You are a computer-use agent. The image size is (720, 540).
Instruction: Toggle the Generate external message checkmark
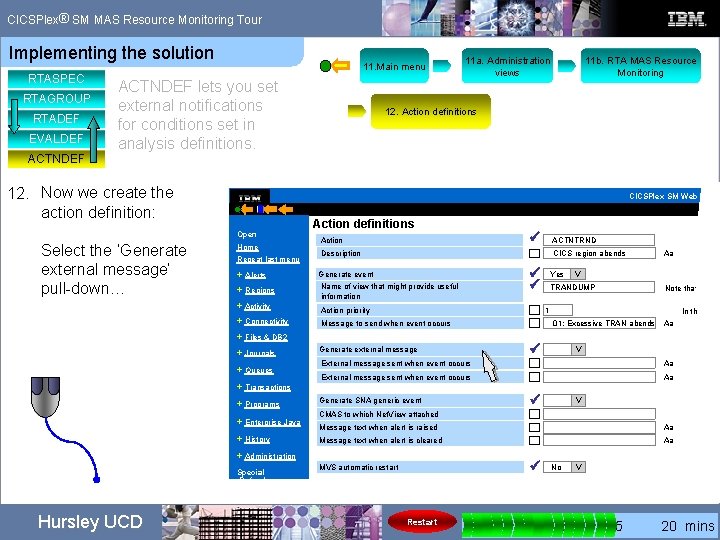534,348
